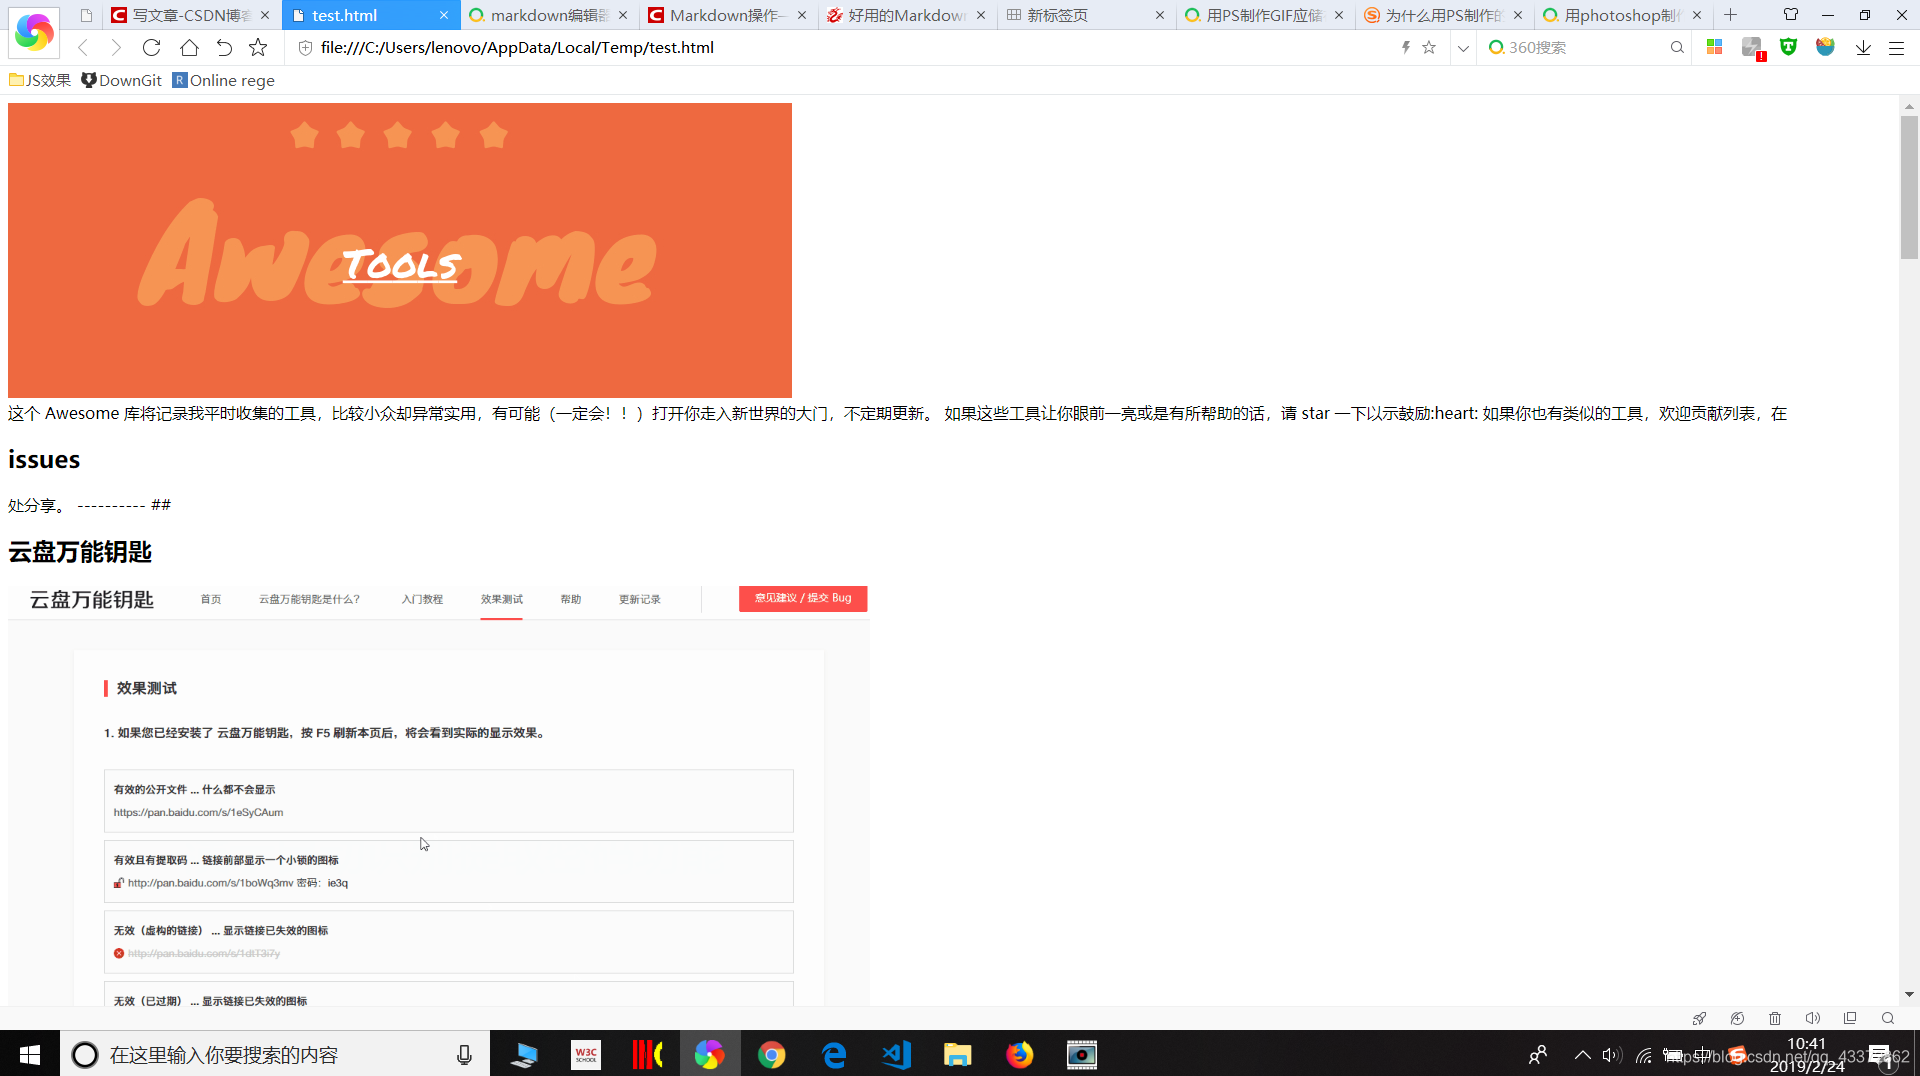Screen dimensions: 1920x1076
Task: Click the lightning speed-mode icon near address bar
Action: [1405, 47]
